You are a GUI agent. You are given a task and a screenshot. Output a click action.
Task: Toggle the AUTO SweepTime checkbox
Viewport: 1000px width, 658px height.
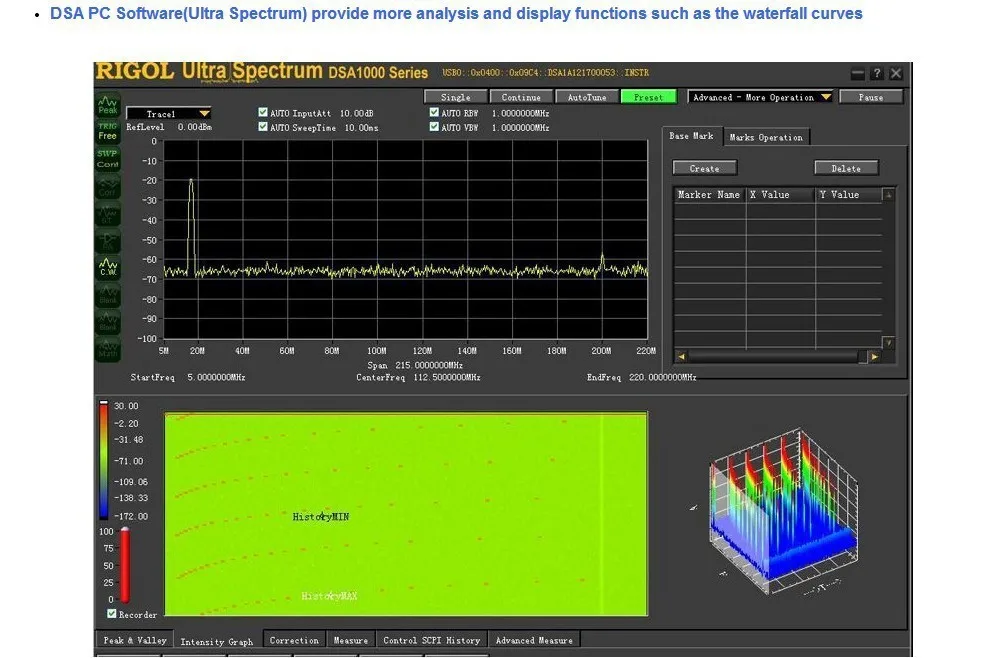(263, 127)
